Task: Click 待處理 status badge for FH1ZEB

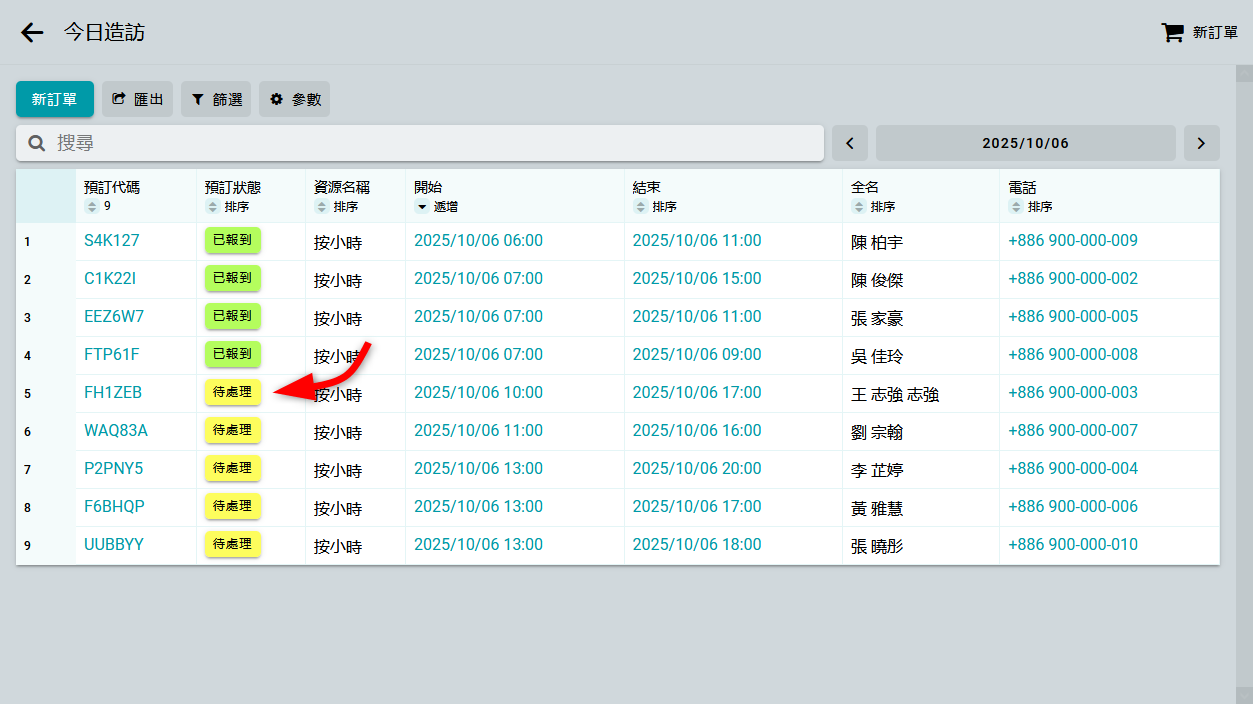Action: [x=233, y=392]
